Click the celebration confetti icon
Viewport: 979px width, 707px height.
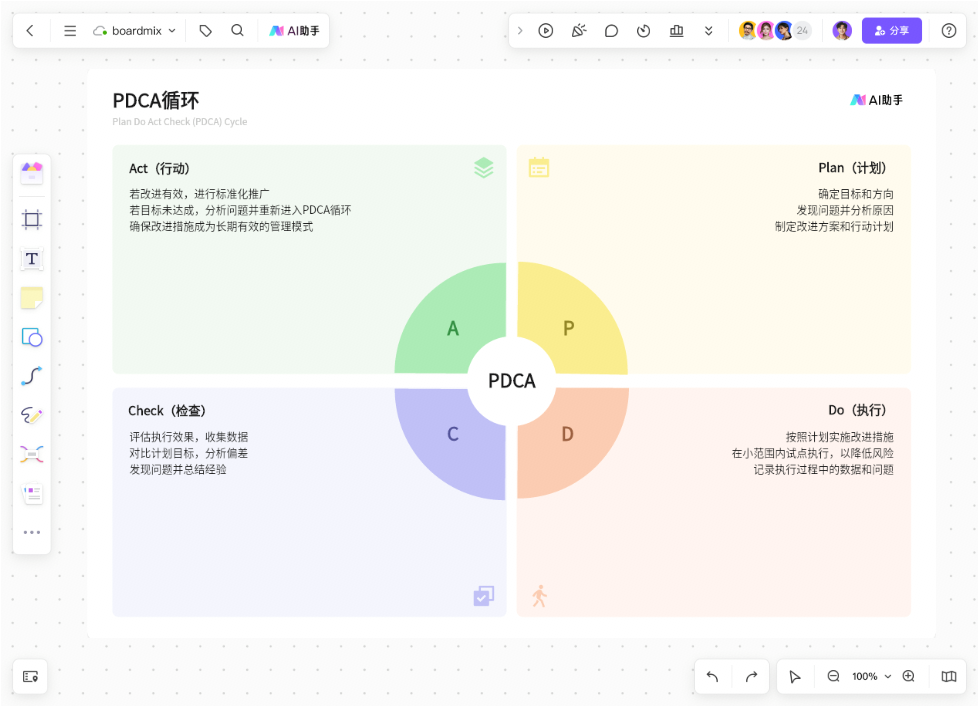pyautogui.click(x=579, y=31)
